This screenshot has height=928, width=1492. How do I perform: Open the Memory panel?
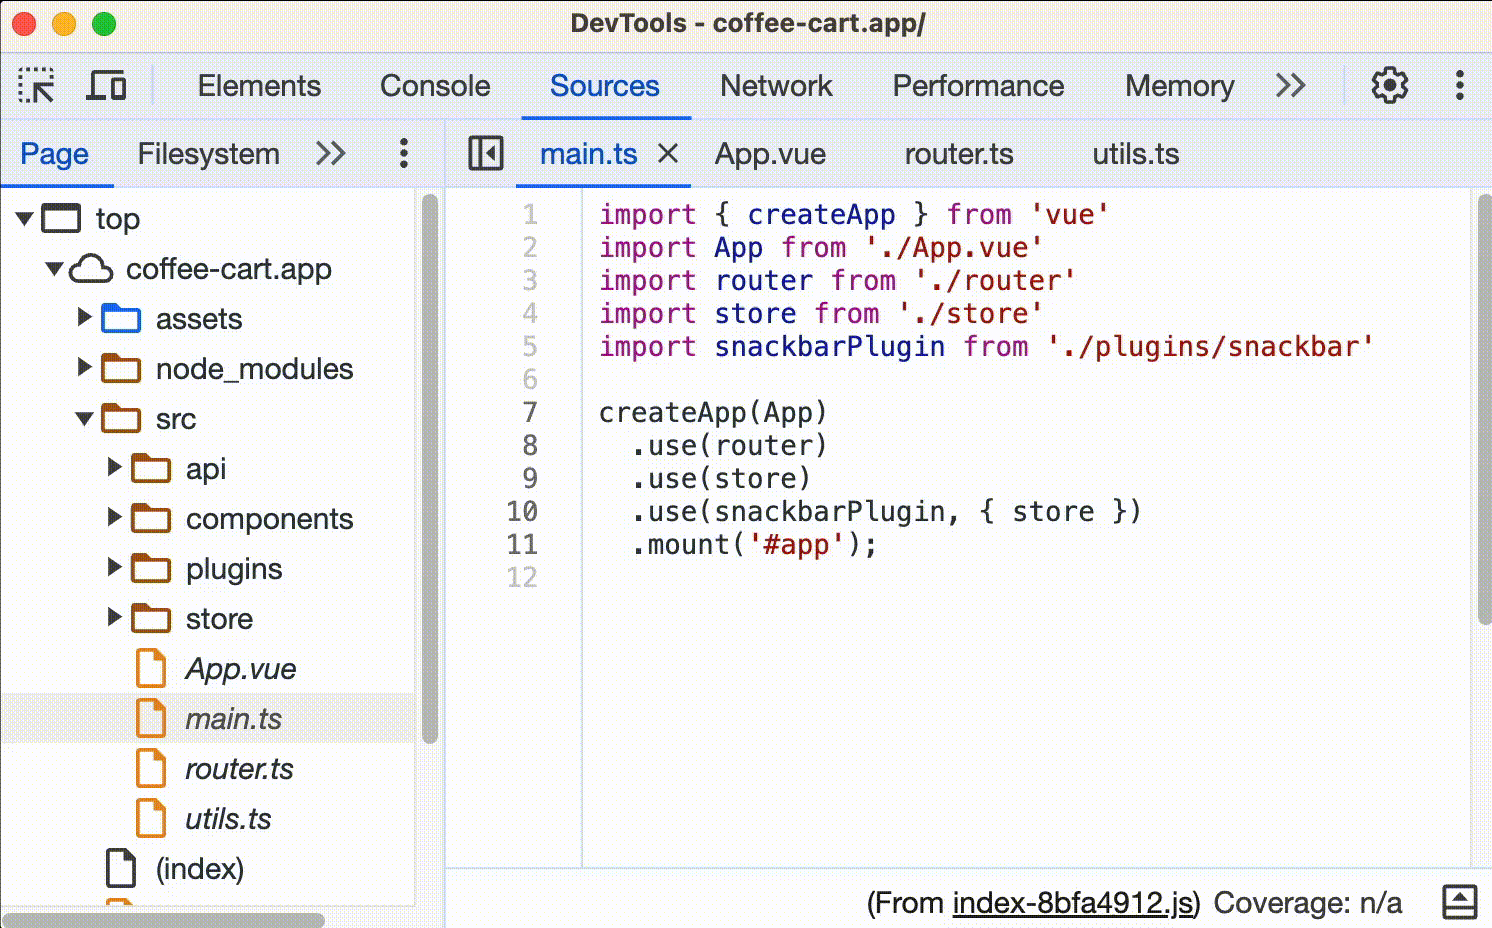pos(1180,86)
